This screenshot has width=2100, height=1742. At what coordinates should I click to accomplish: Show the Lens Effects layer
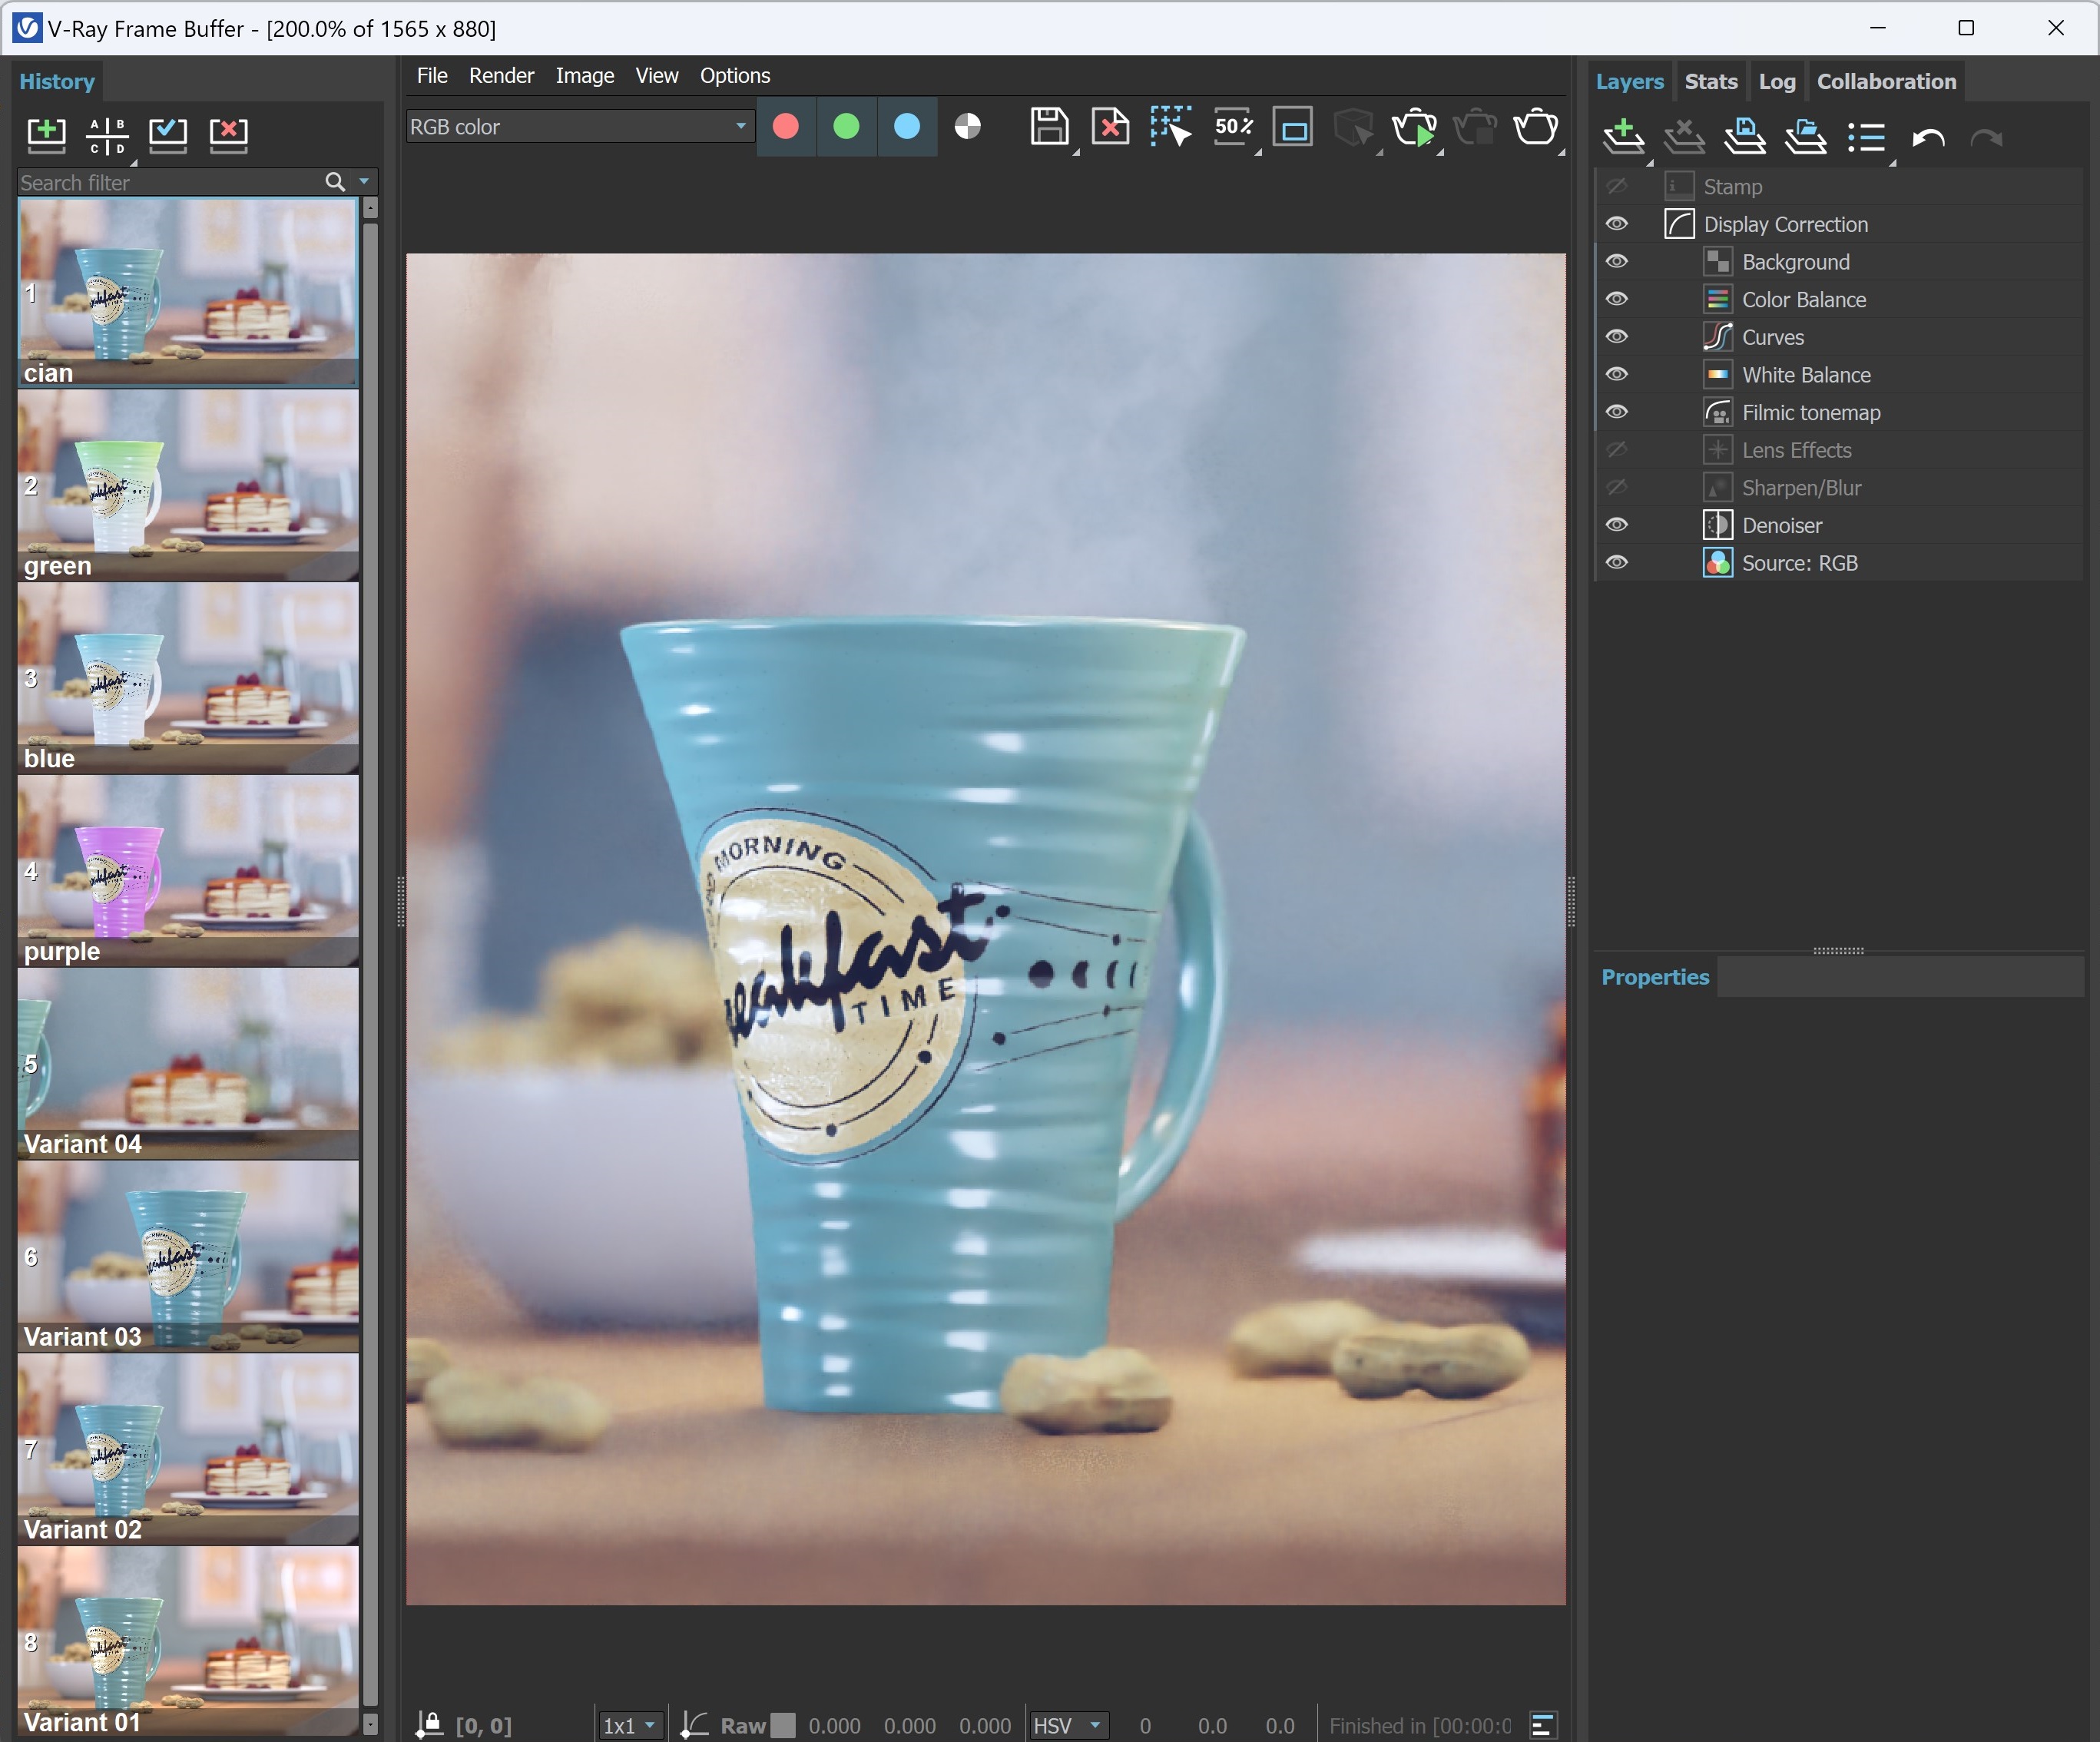coord(1619,450)
